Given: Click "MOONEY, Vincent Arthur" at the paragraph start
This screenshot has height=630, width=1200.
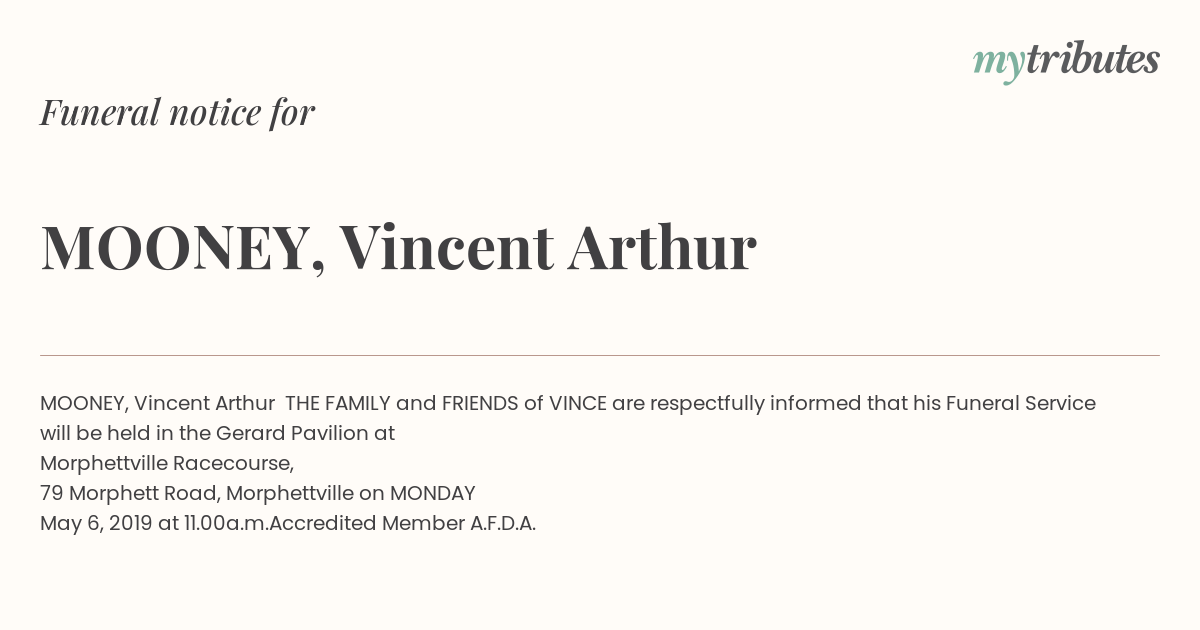Looking at the screenshot, I should 157,404.
